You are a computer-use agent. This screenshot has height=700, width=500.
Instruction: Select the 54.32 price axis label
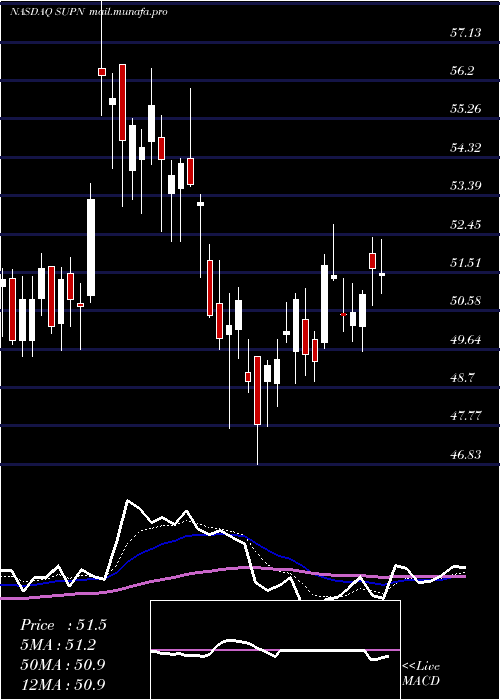(x=466, y=147)
